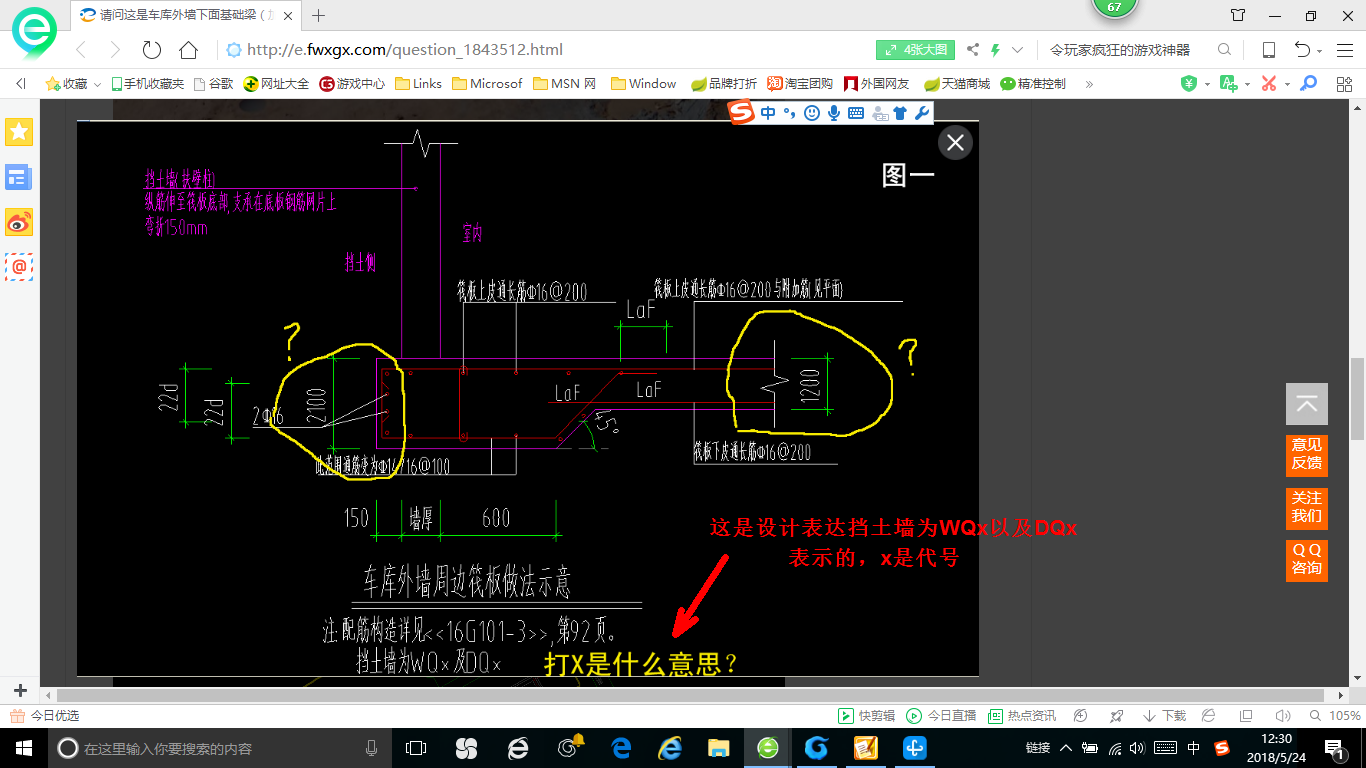Click the share icon in address bar
Viewport: 1366px width, 768px height.
coord(972,50)
